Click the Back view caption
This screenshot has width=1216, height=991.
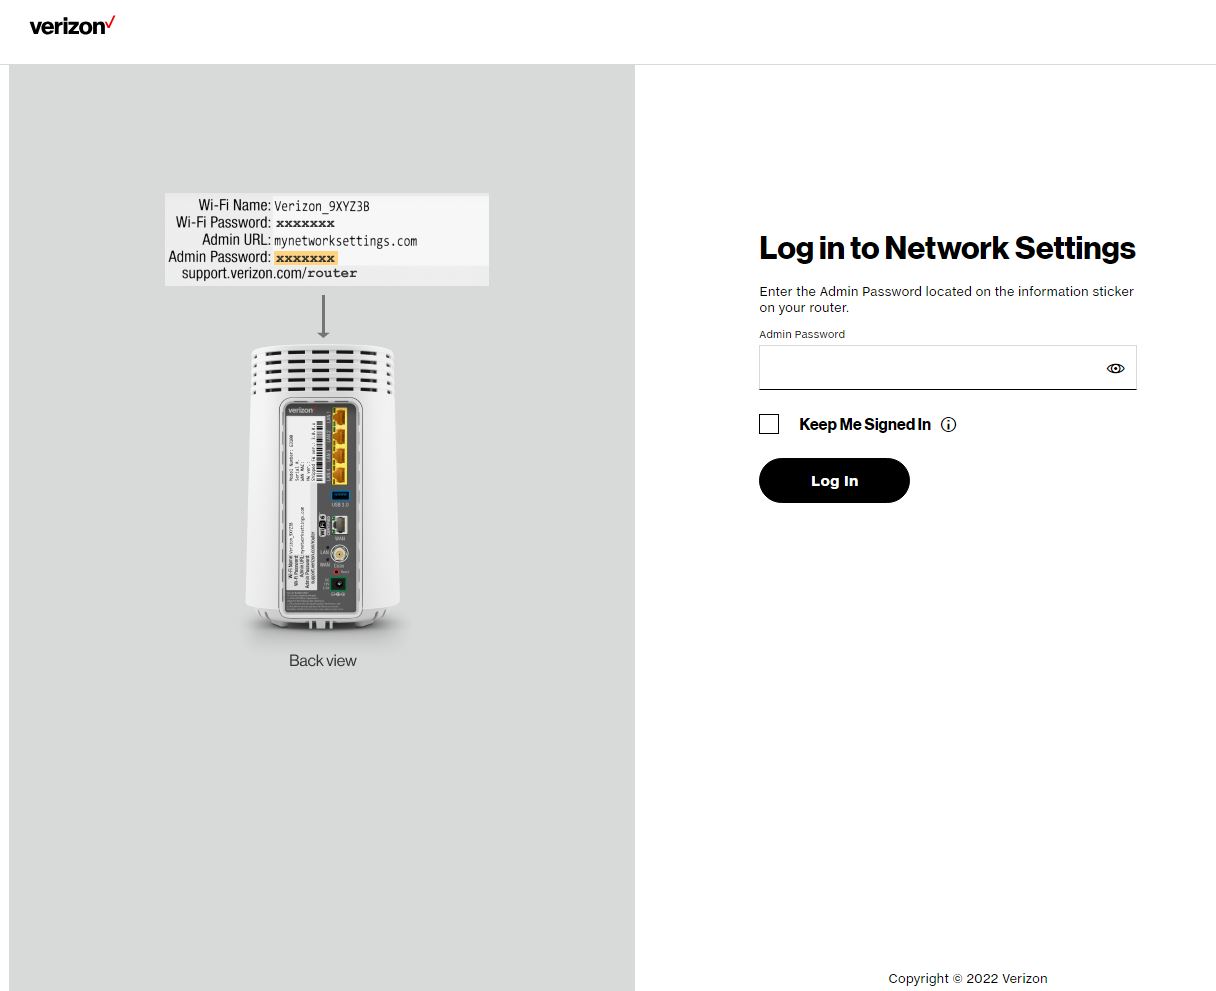323,660
